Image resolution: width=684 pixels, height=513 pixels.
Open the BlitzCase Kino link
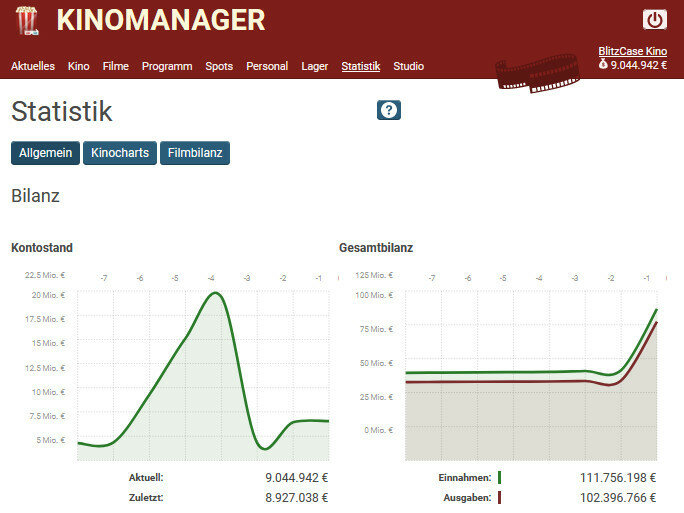pyautogui.click(x=633, y=51)
